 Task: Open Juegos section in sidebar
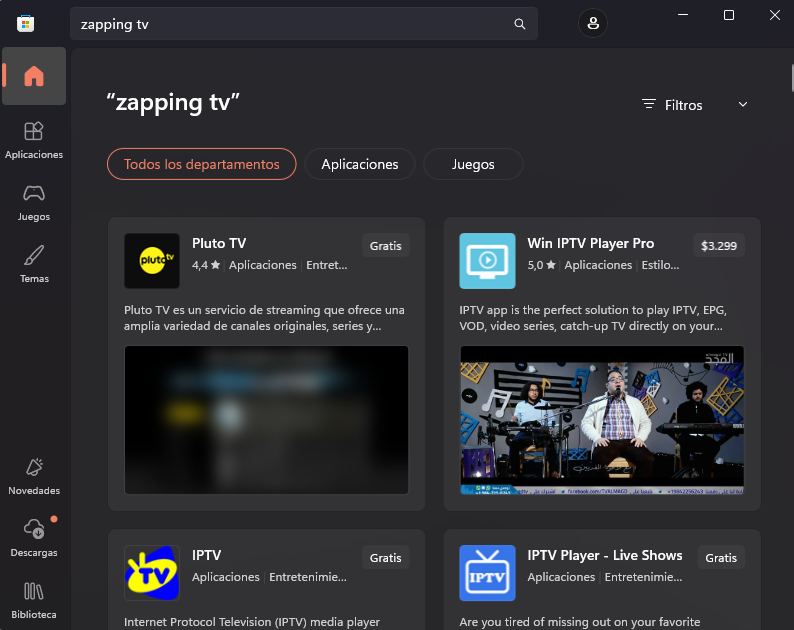click(x=34, y=203)
